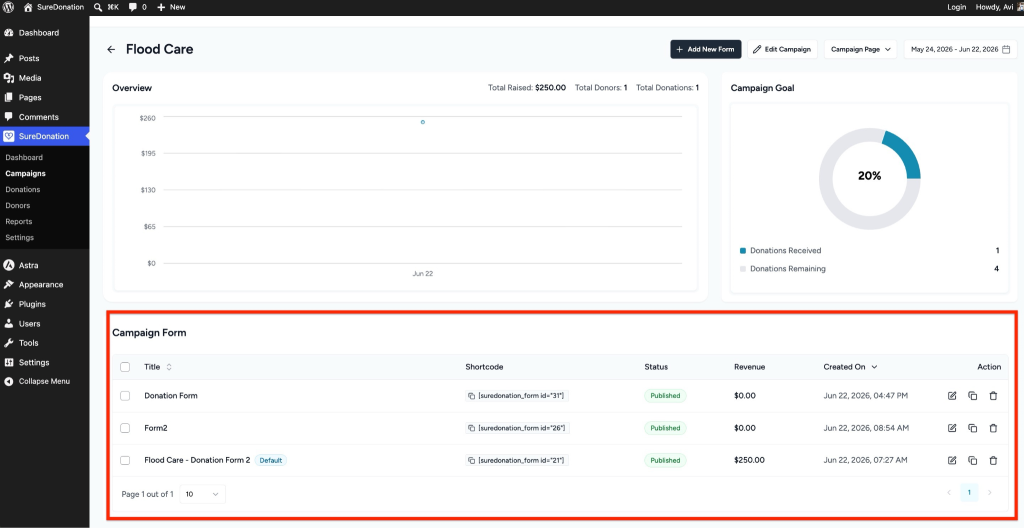Viewport: 1024px width, 528px height.
Task: Open SureDonation submenu Dashboard link
Action: (x=24, y=157)
